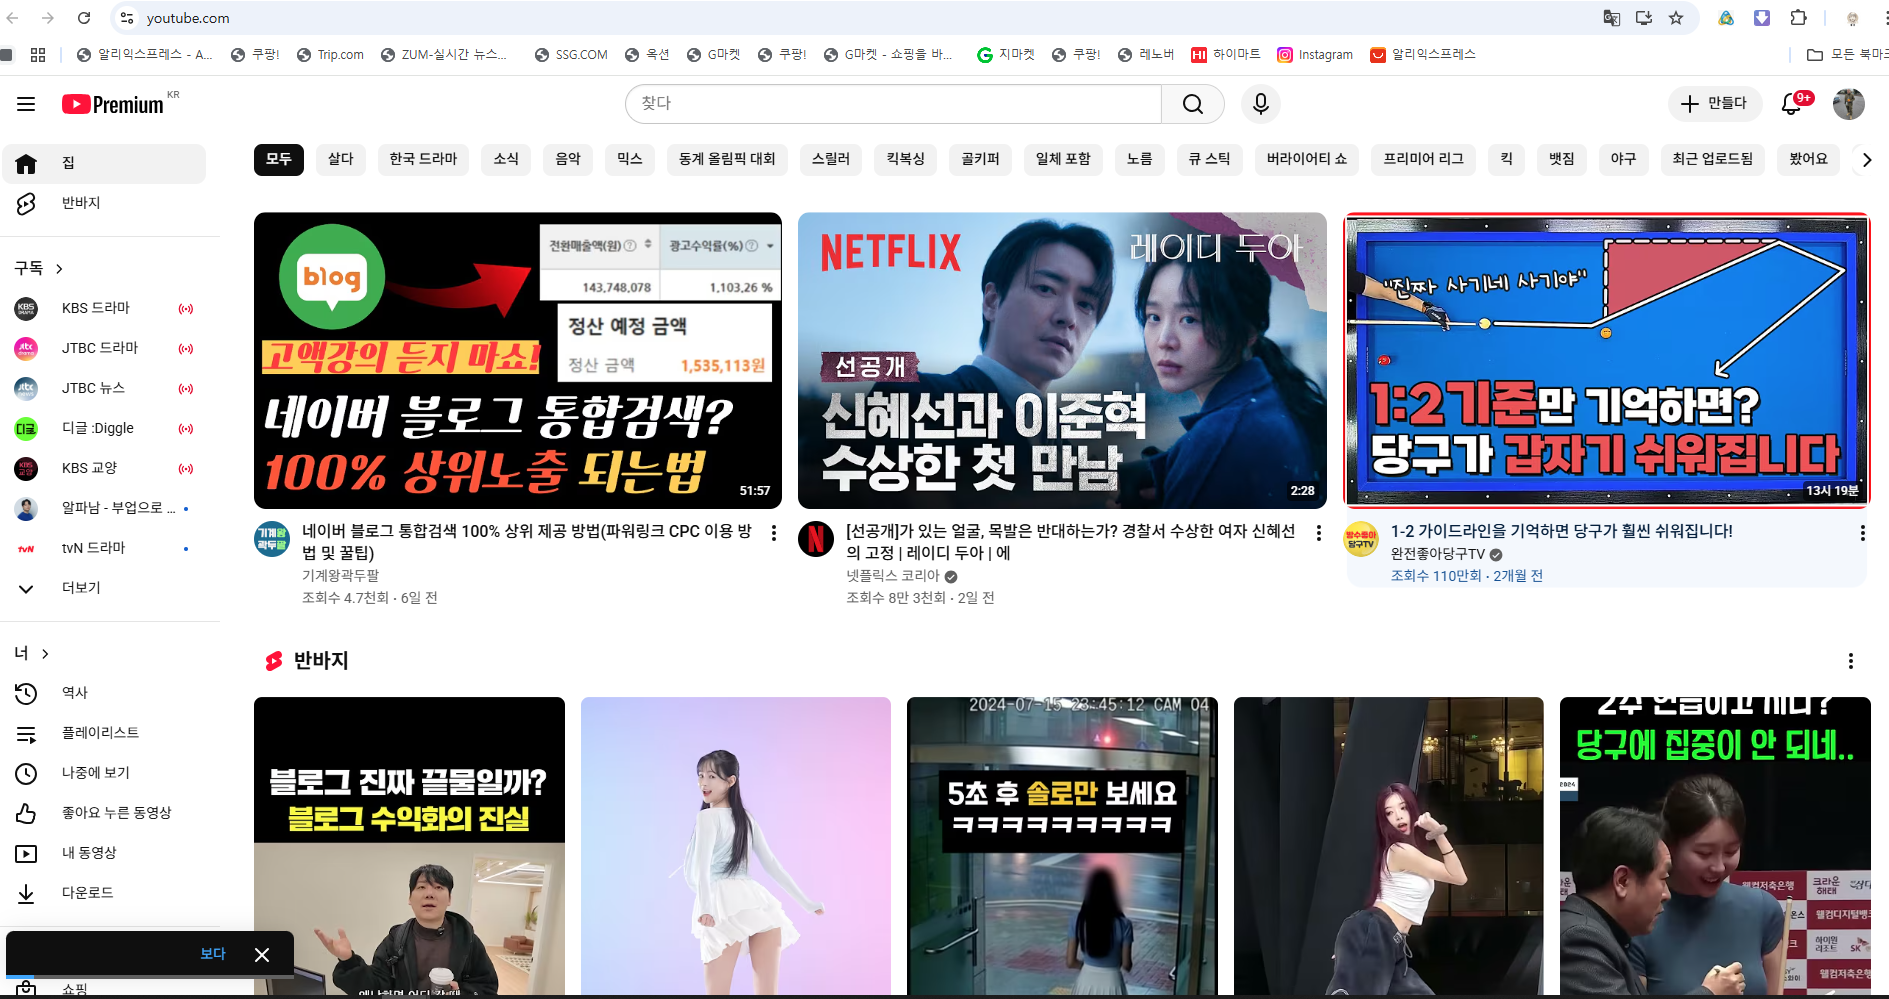Open the SSG.COM bookmark
1889x999 pixels.
tap(571, 55)
